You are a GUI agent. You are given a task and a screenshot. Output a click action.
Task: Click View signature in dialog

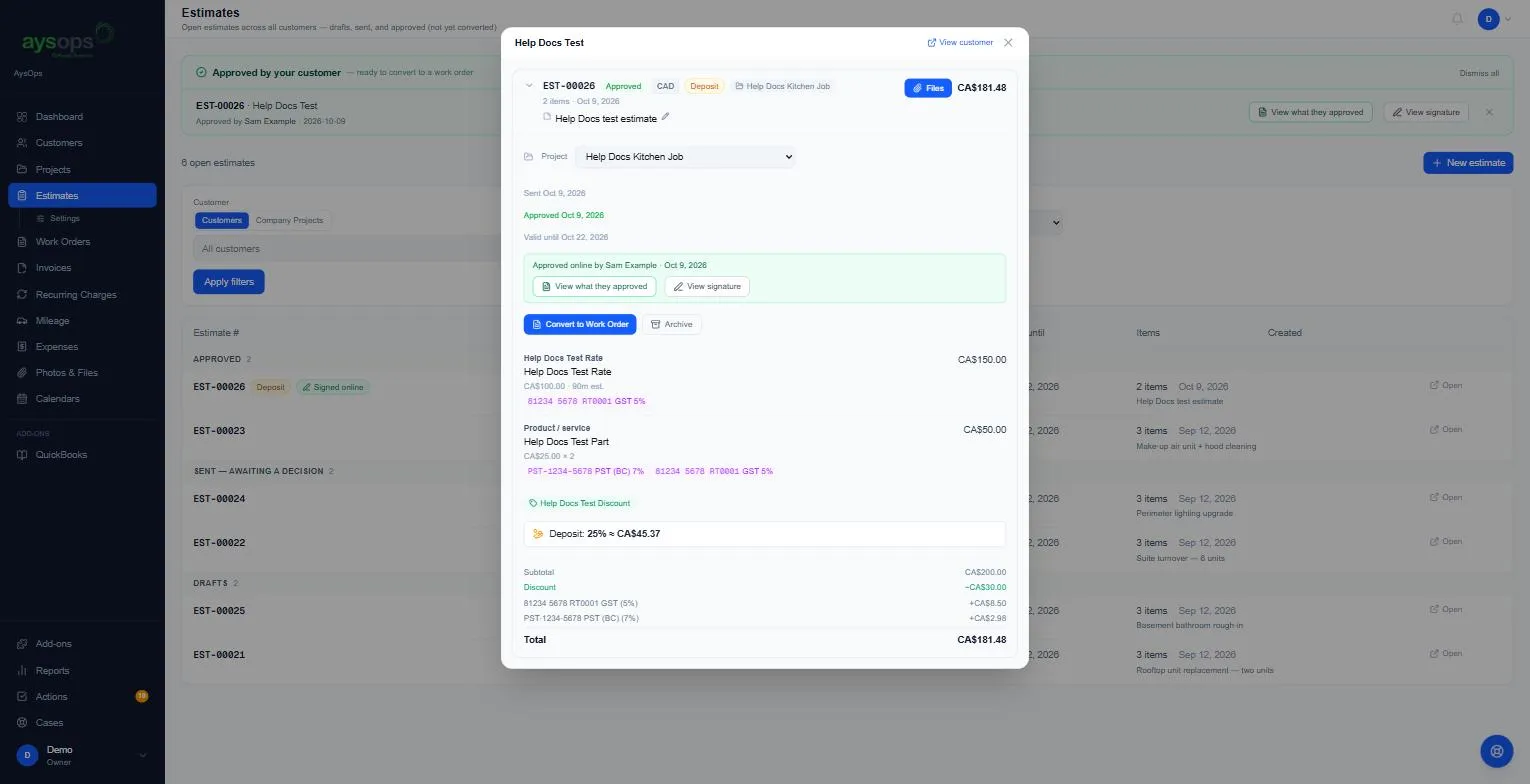(x=707, y=287)
